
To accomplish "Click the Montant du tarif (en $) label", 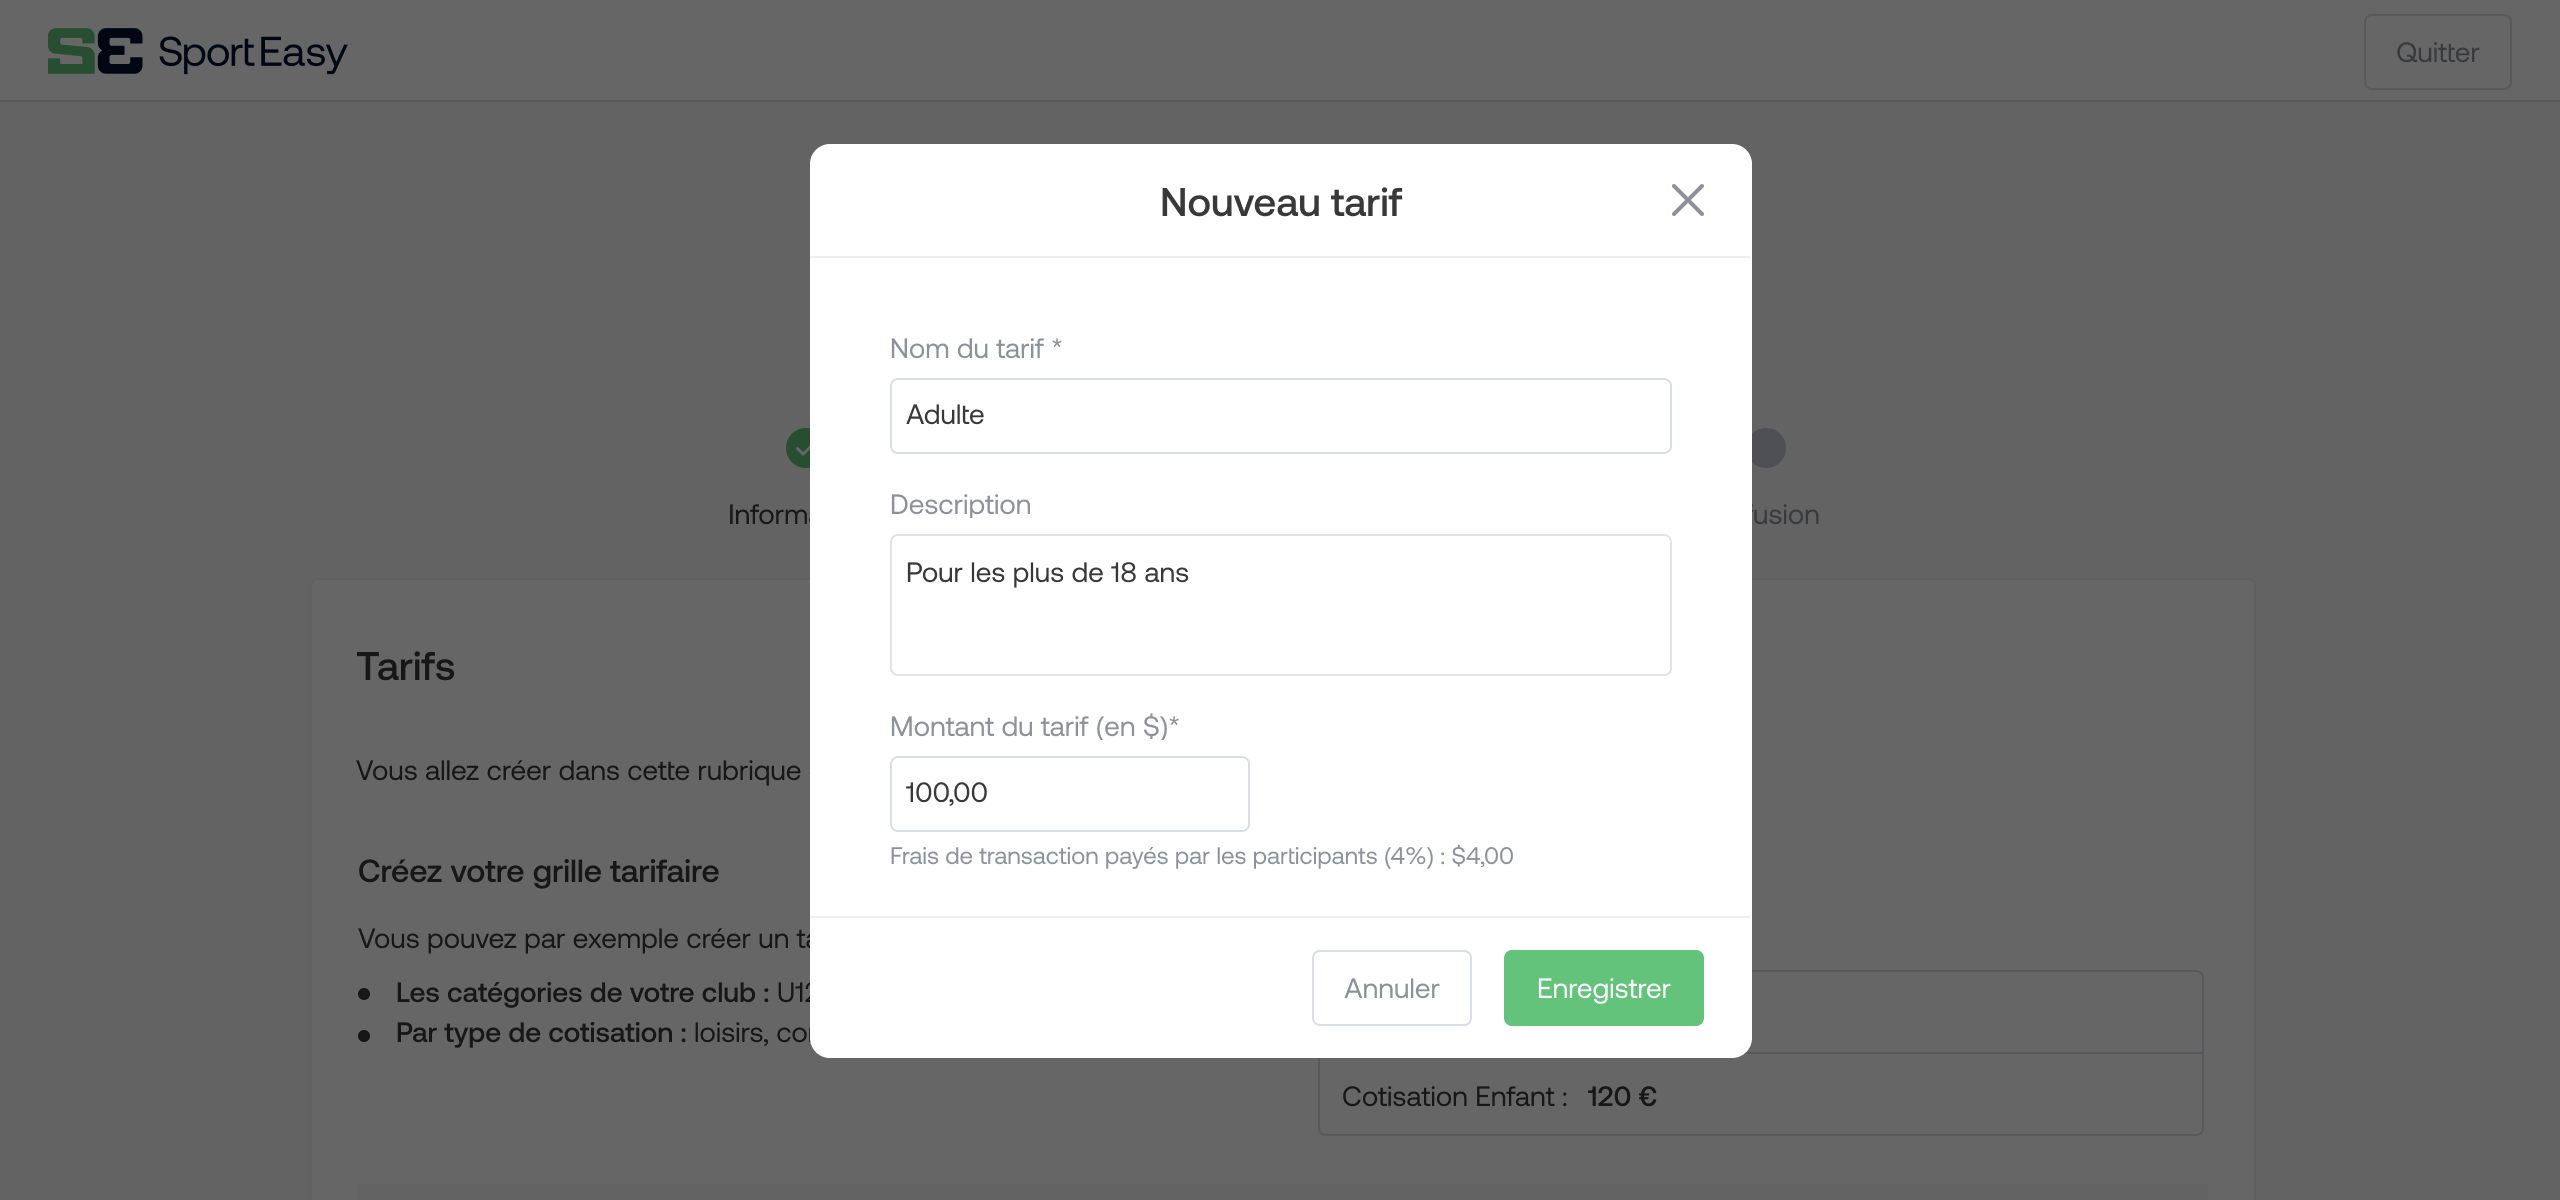I will tap(1034, 727).
